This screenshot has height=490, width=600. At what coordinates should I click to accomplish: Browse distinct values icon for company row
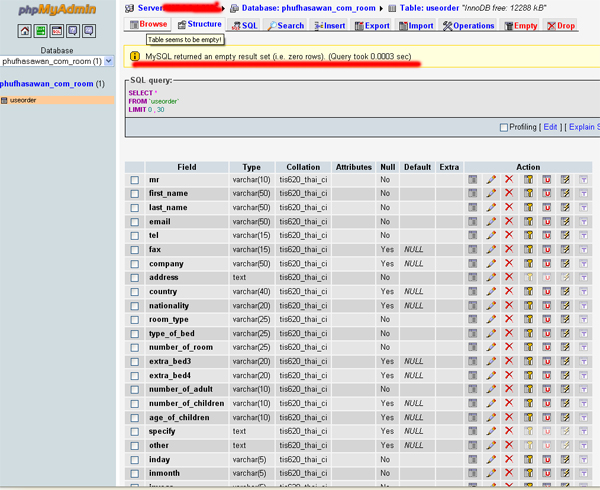click(473, 264)
